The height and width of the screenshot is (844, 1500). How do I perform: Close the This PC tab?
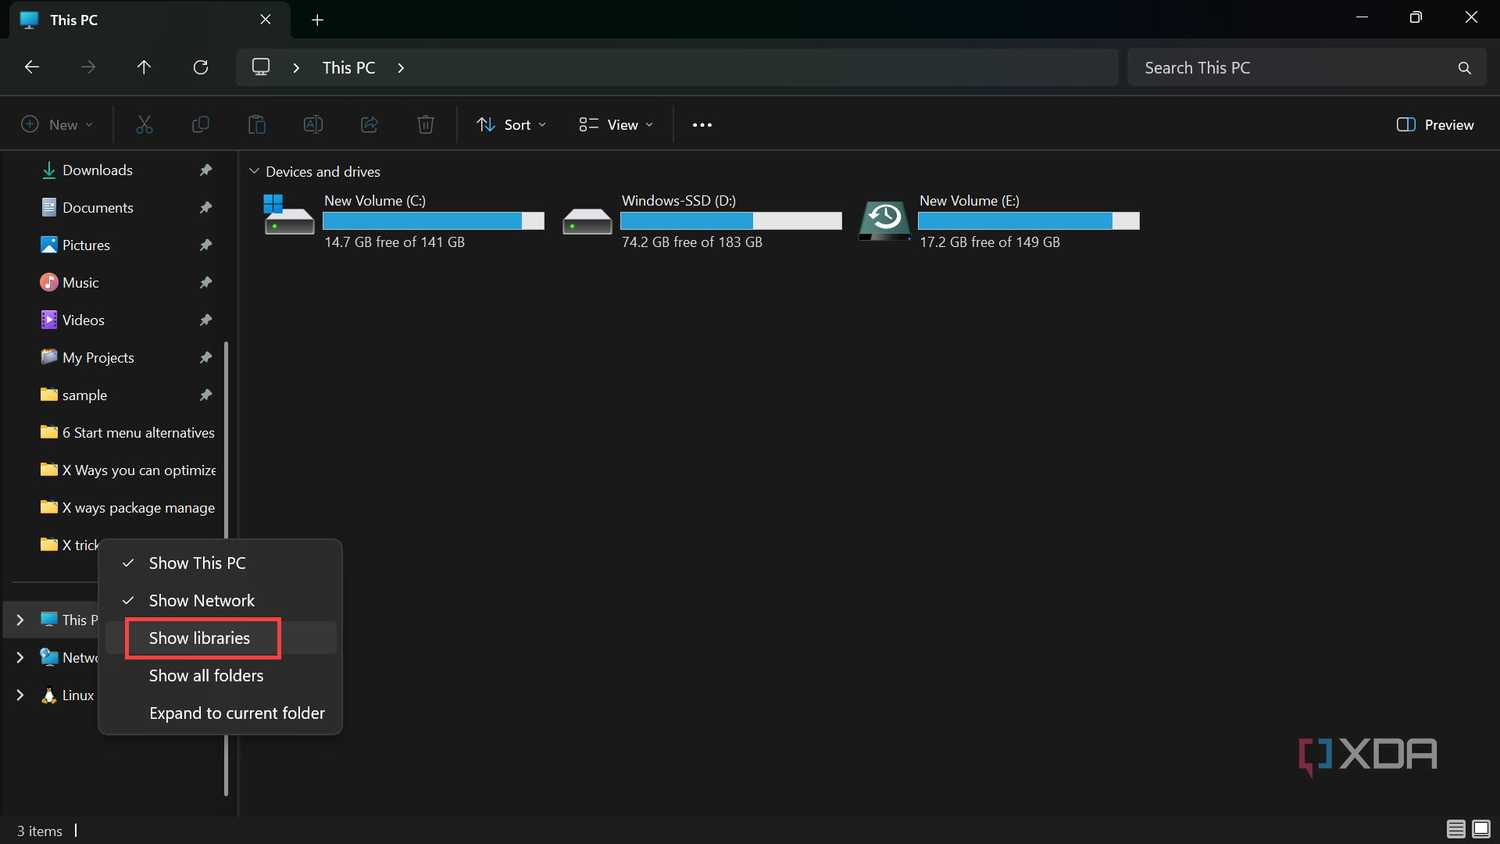pos(265,20)
